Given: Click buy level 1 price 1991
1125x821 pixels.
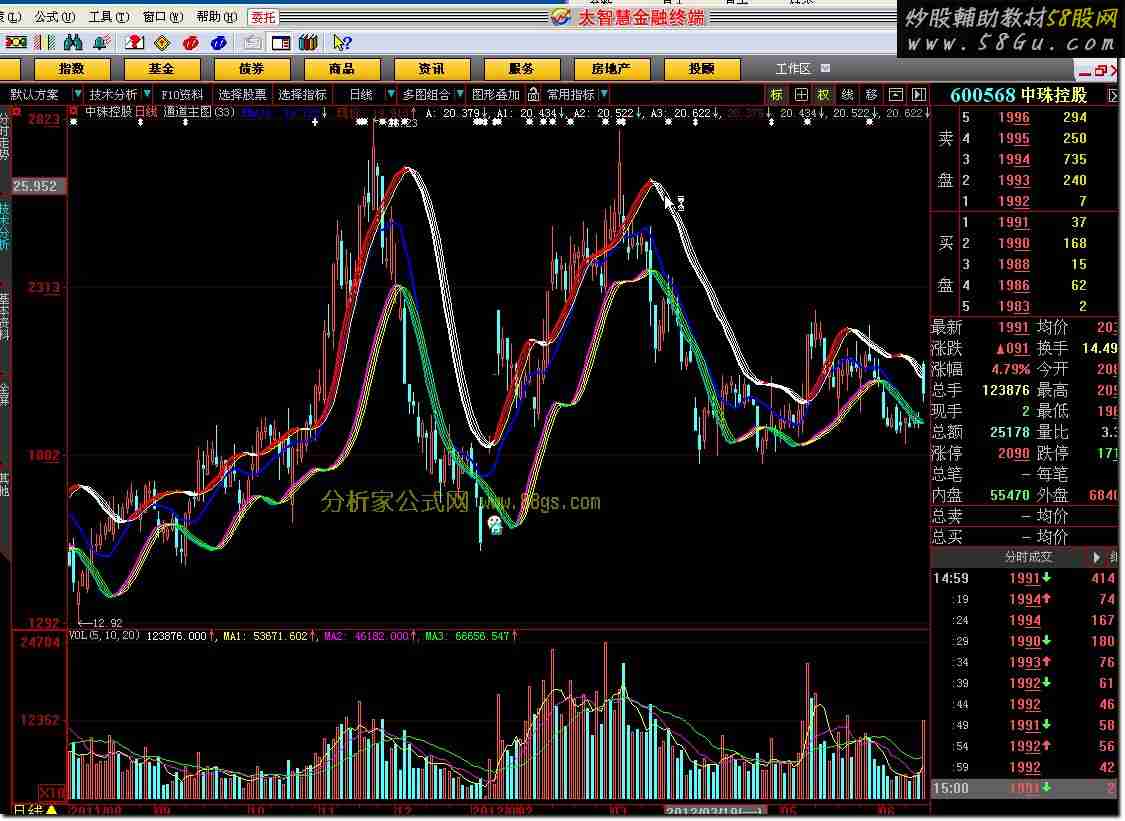Looking at the screenshot, I should click(x=1014, y=222).
